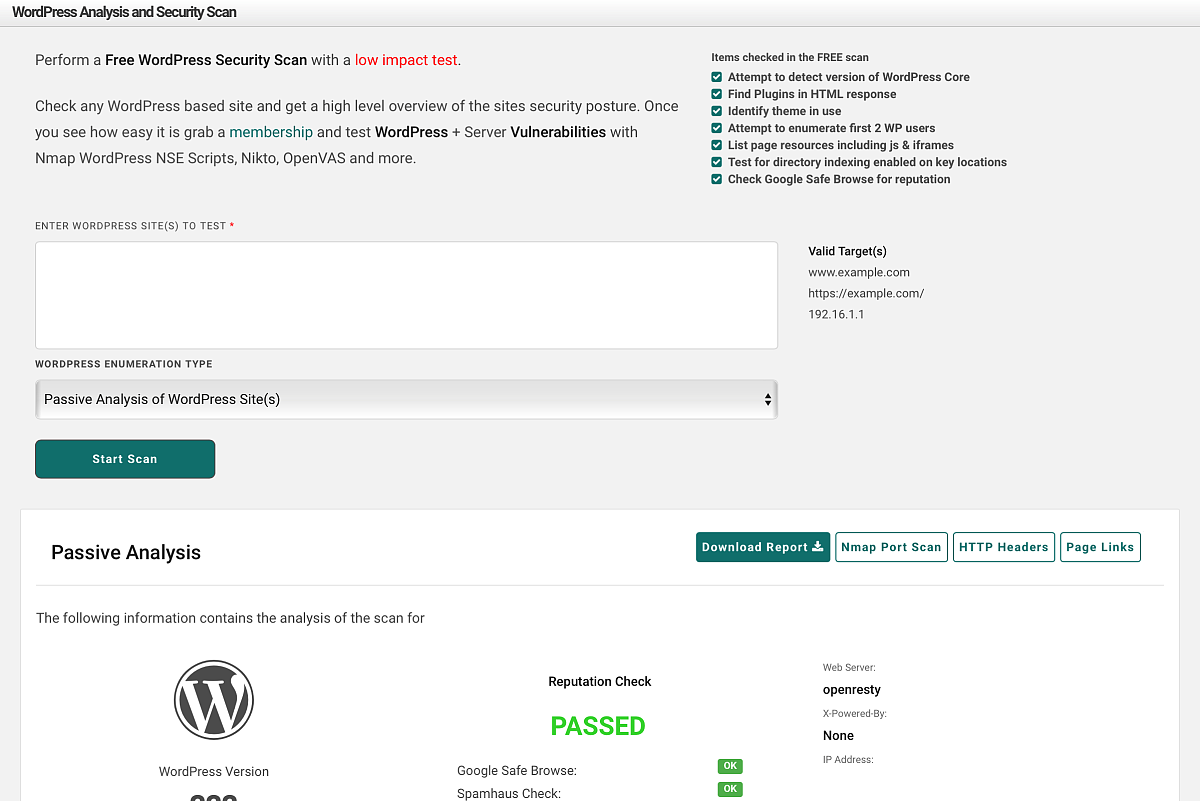
Task: Click the 'openresty' web server value
Action: coord(852,689)
